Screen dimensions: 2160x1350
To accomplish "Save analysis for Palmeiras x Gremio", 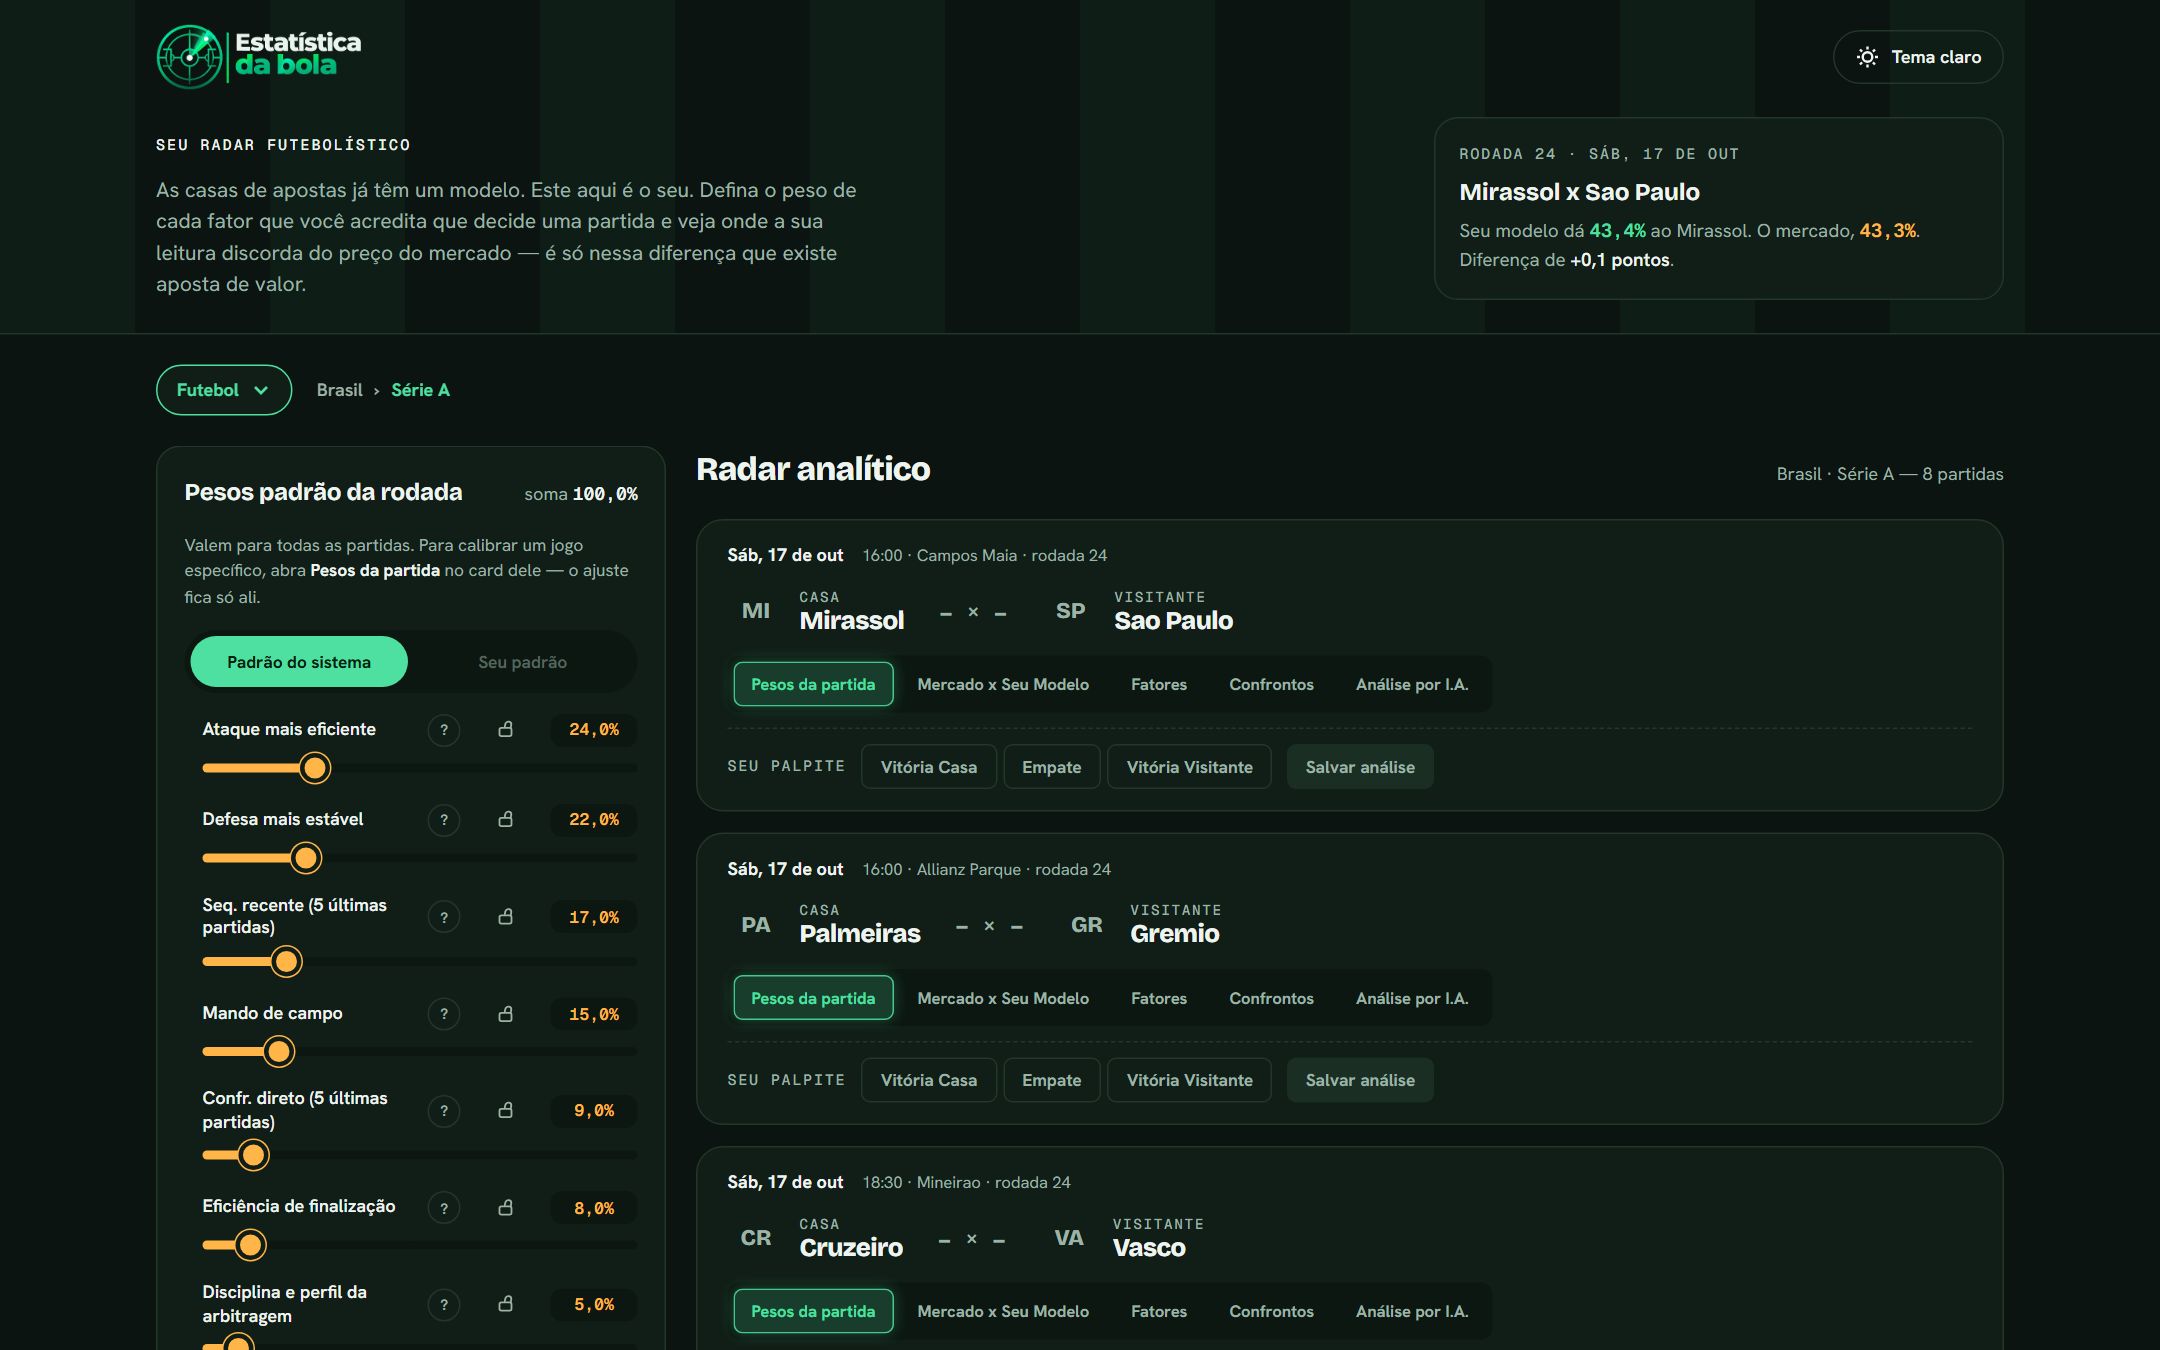I will coord(1360,1080).
